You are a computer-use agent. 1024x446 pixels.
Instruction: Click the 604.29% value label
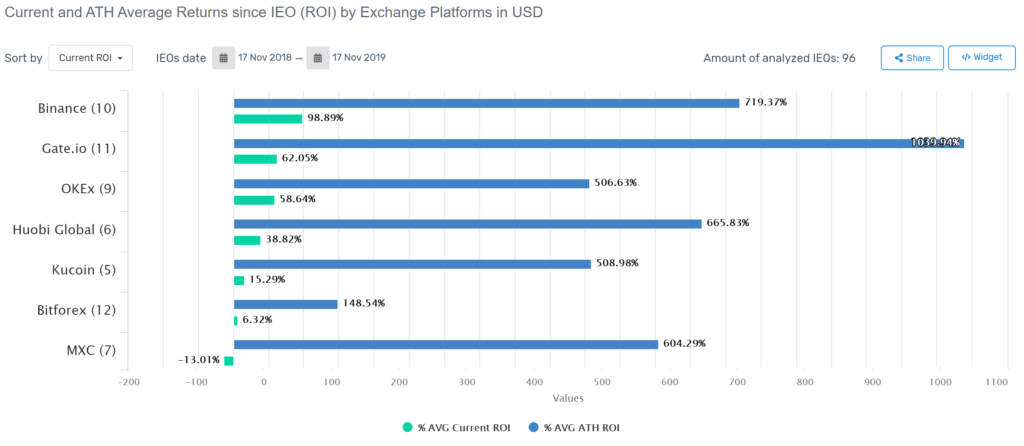coord(684,344)
